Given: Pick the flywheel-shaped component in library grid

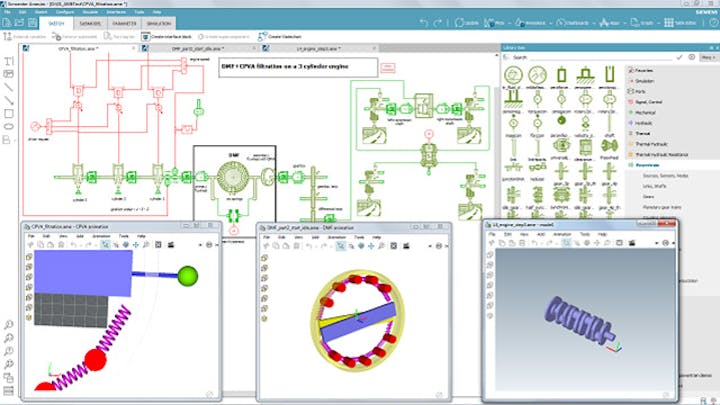Looking at the screenshot, I should [x=609, y=148].
